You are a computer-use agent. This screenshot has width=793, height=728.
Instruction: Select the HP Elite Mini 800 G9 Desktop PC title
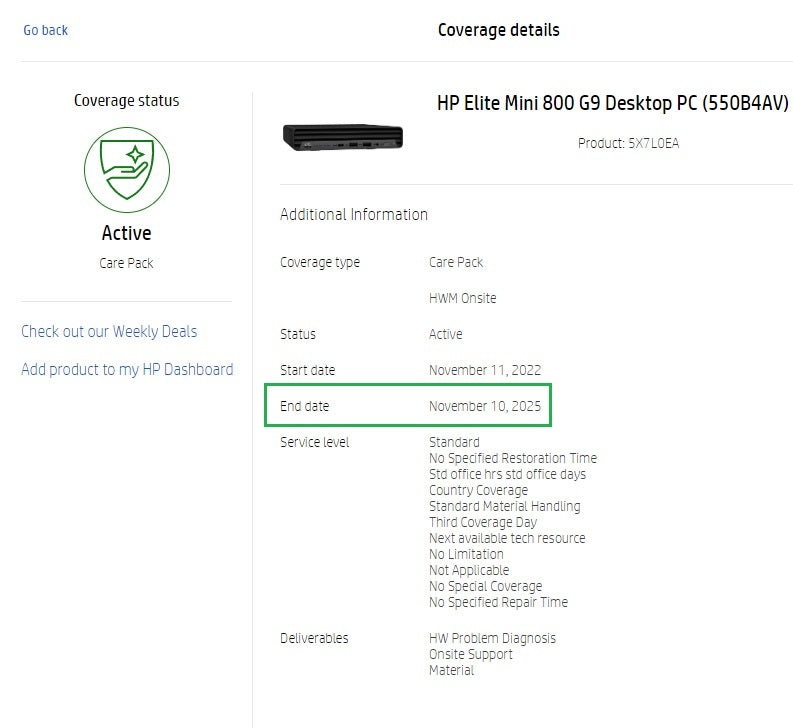[612, 103]
